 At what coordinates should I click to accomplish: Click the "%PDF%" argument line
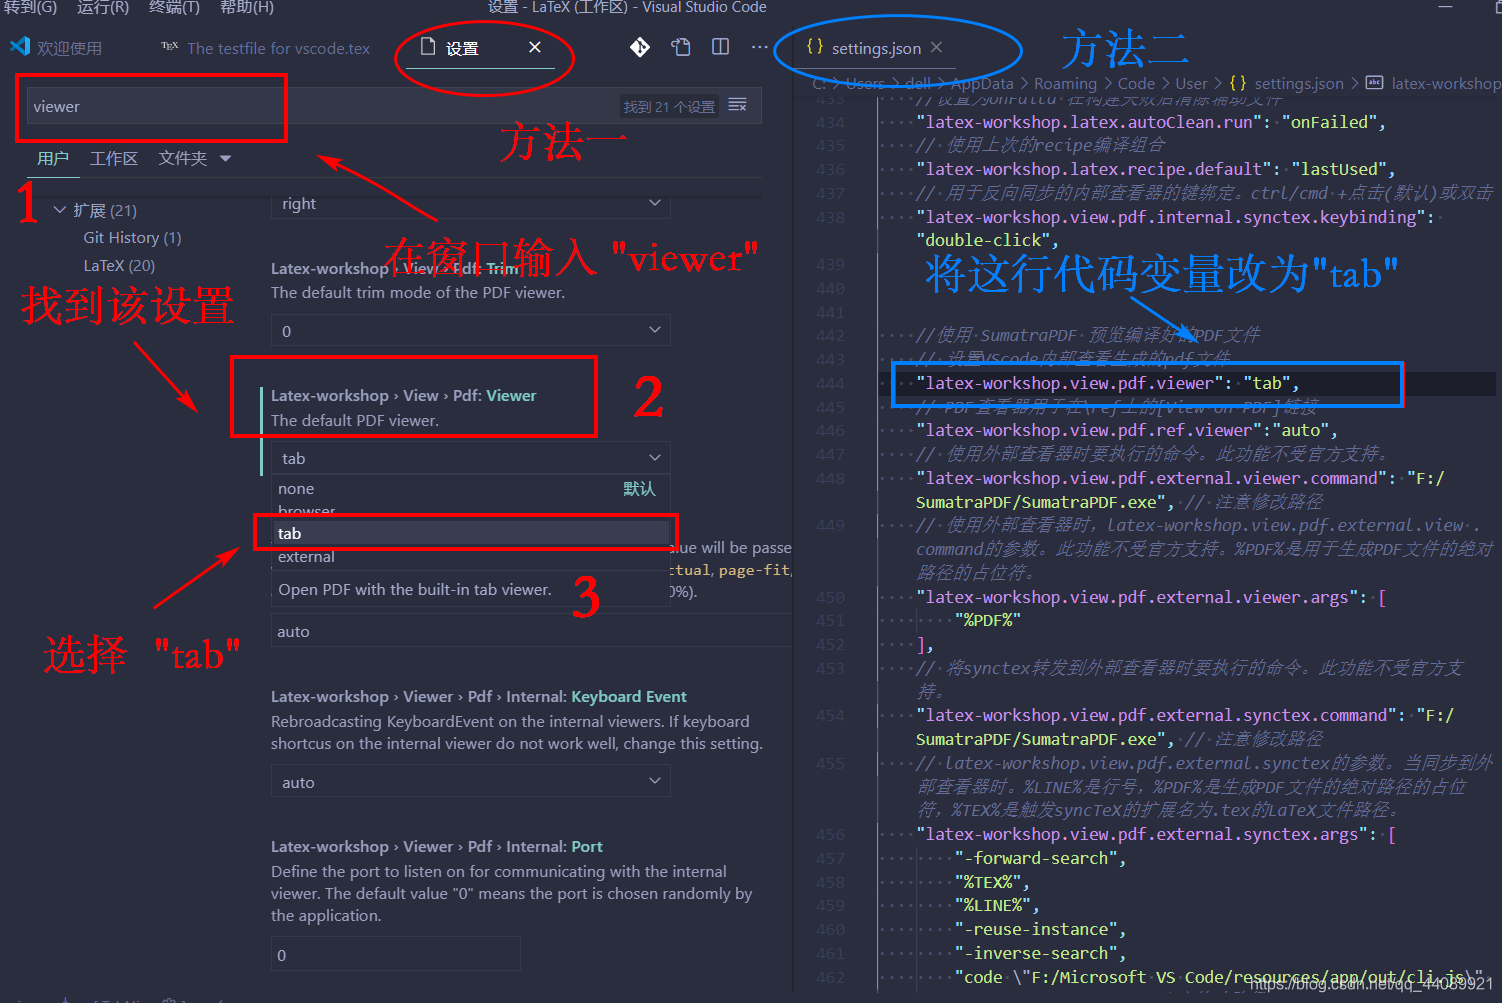(x=988, y=620)
